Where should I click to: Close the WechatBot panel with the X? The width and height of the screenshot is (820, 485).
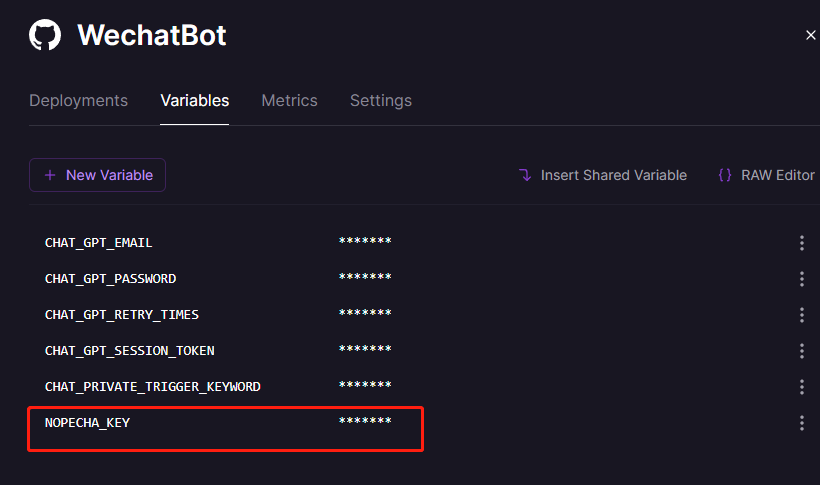pyautogui.click(x=811, y=35)
